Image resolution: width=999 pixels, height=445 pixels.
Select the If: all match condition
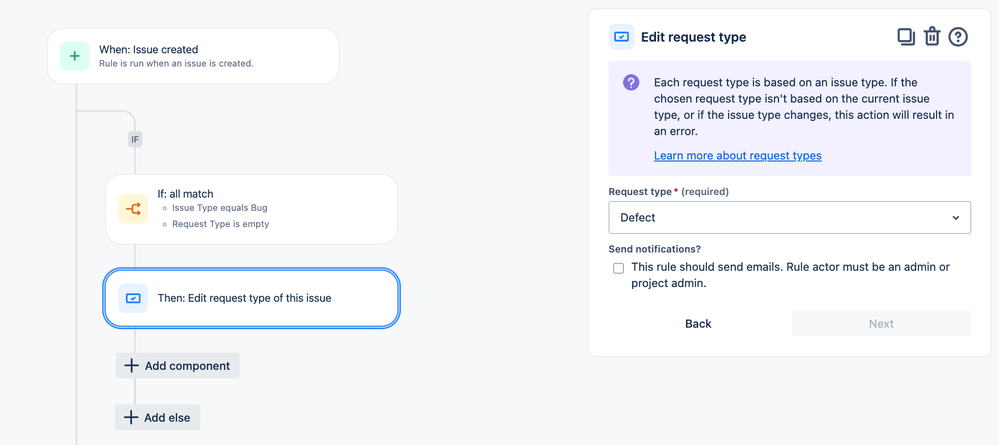click(252, 208)
